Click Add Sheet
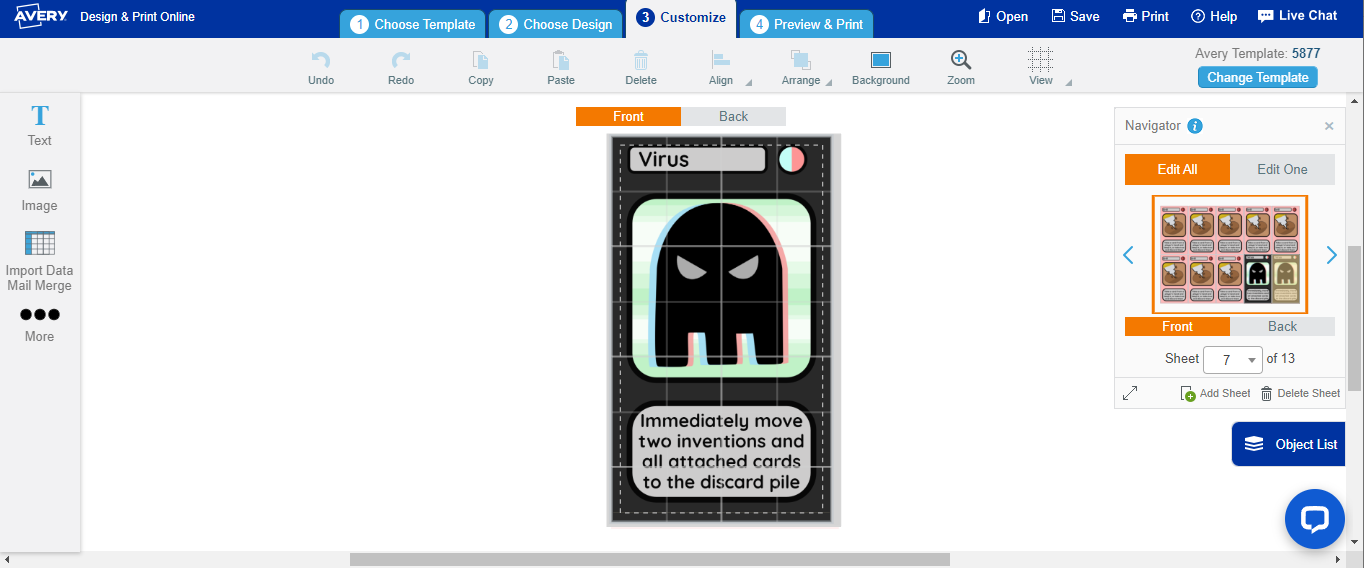The height and width of the screenshot is (568, 1364). 1215,394
